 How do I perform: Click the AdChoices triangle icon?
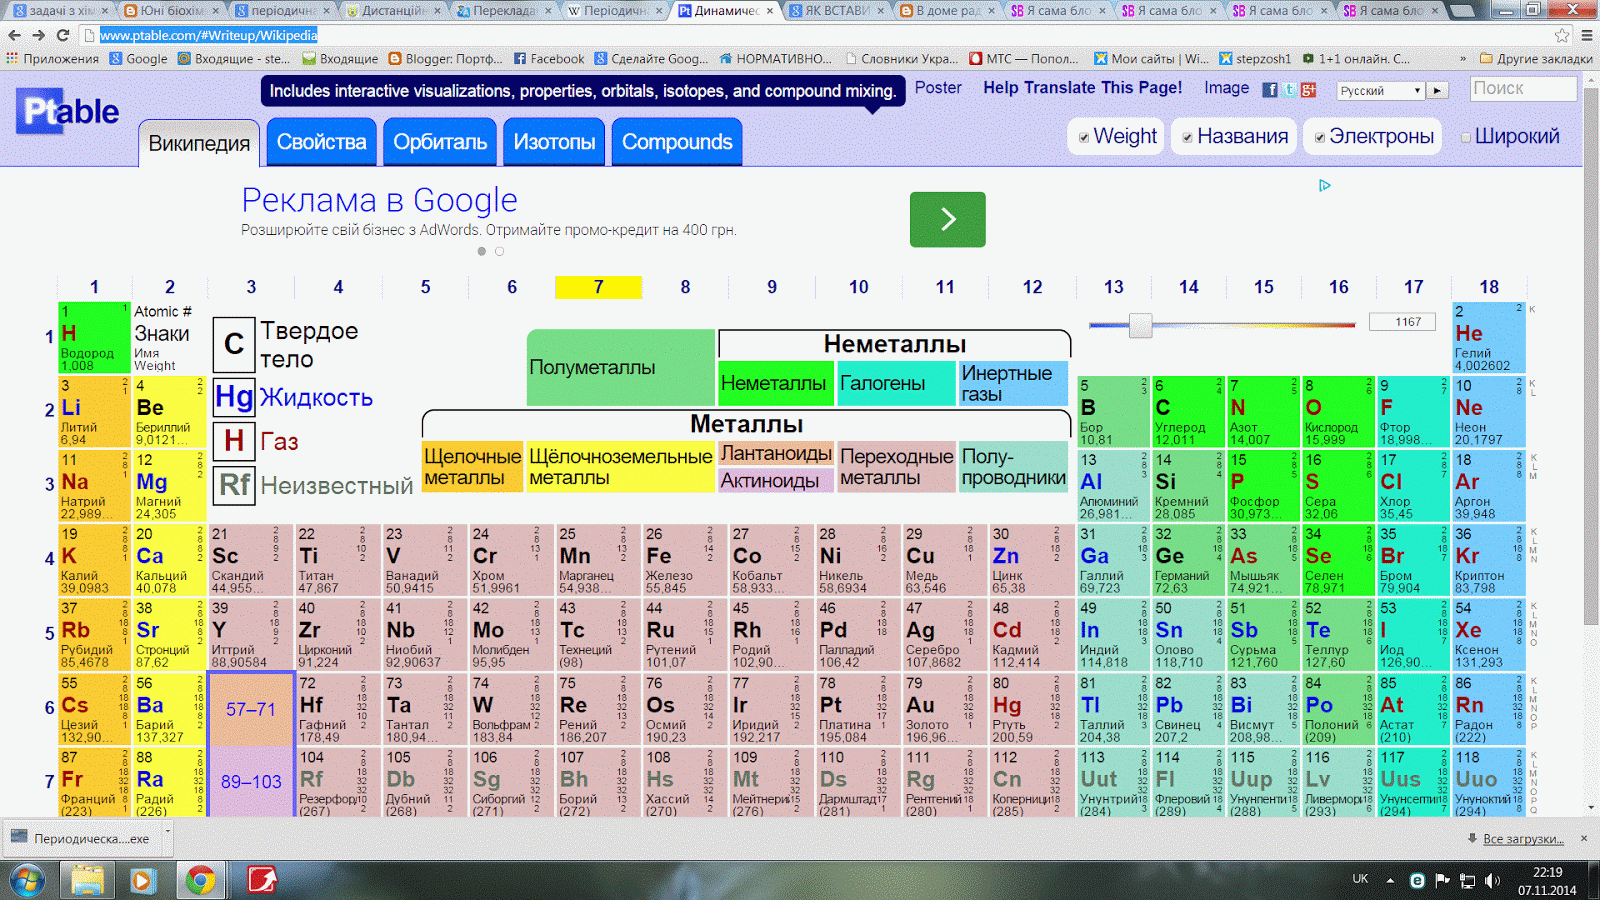click(x=1325, y=185)
